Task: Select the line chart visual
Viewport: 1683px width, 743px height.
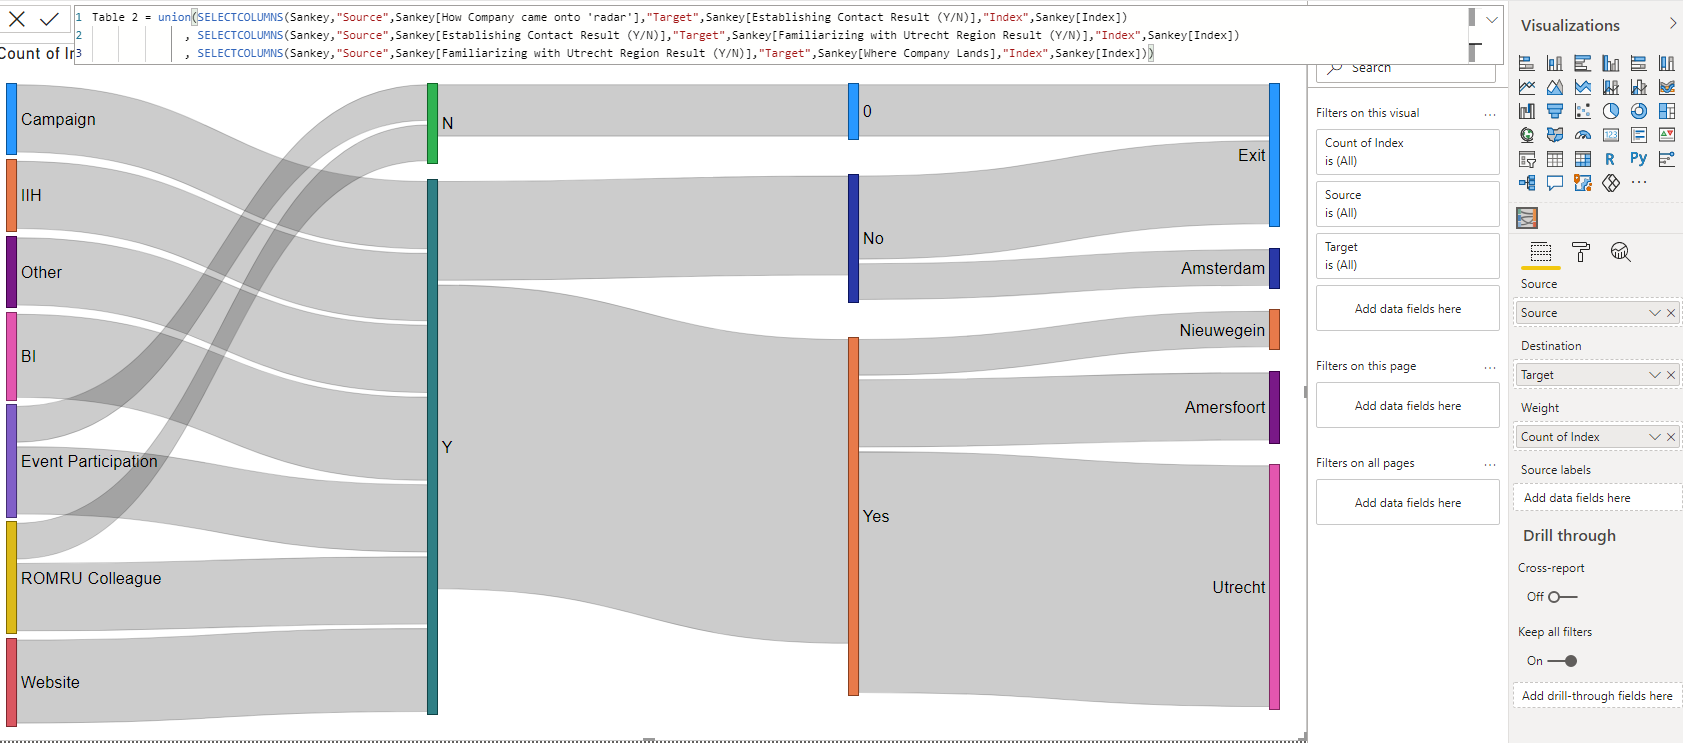Action: click(x=1527, y=87)
